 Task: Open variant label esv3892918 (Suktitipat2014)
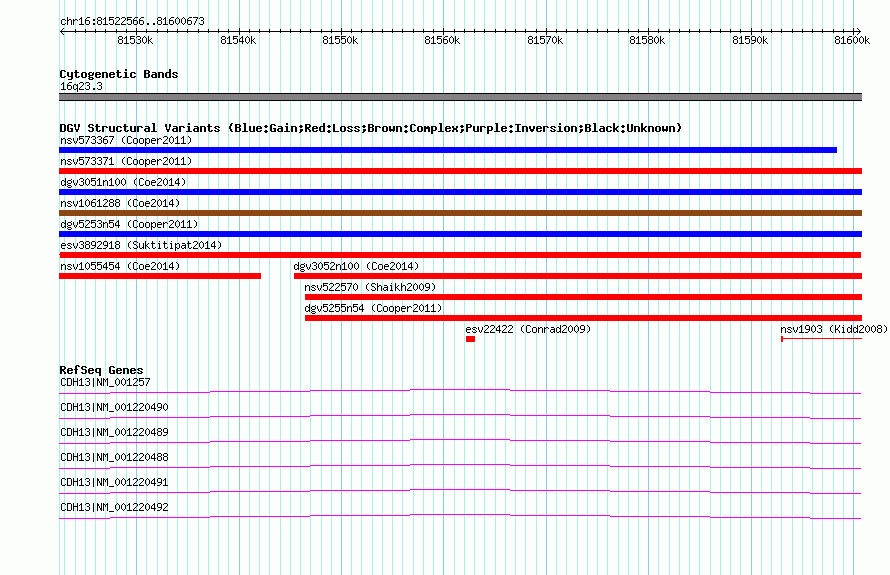pyautogui.click(x=141, y=245)
